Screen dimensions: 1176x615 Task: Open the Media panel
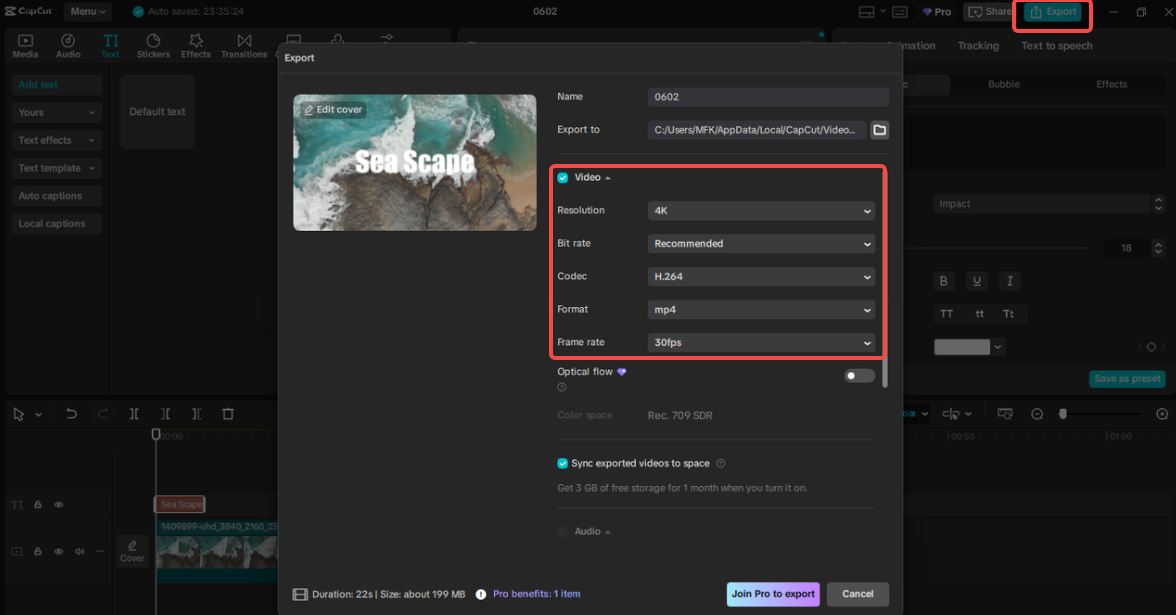[x=24, y=45]
